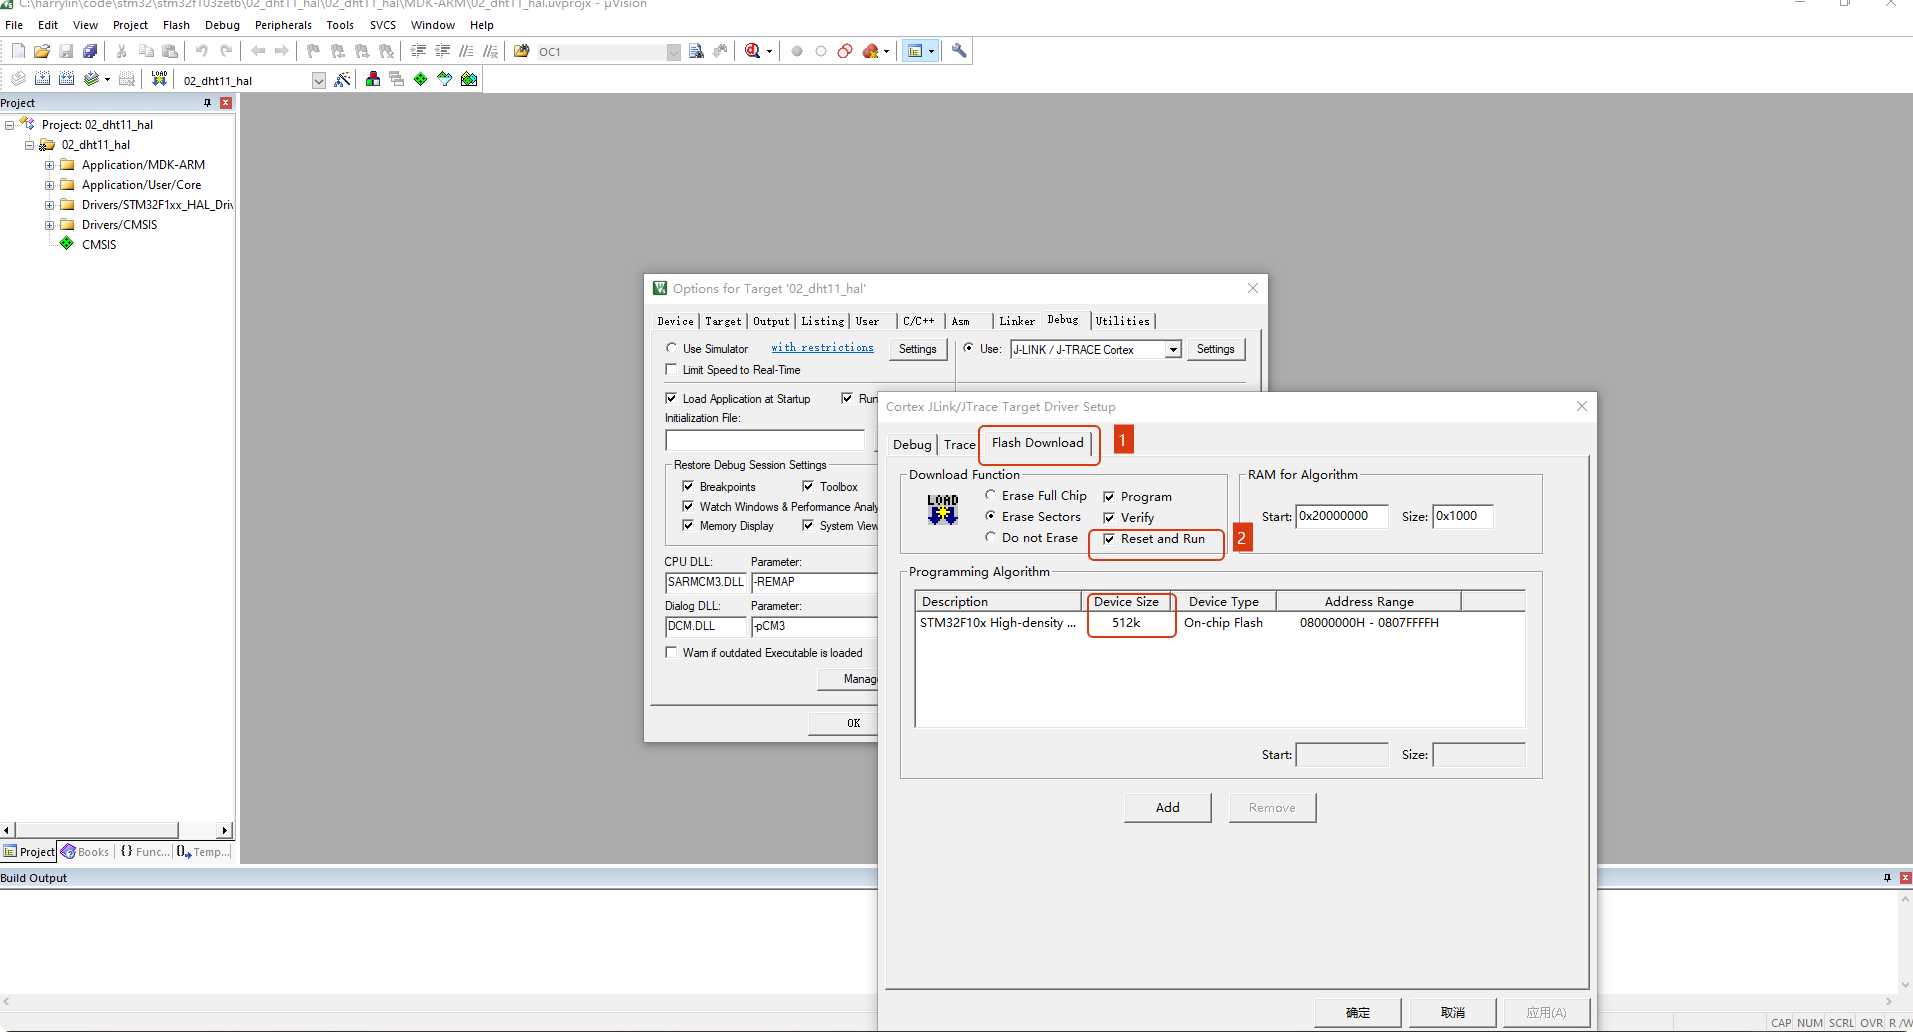Open the Flash menu
The image size is (1913, 1032).
(176, 25)
